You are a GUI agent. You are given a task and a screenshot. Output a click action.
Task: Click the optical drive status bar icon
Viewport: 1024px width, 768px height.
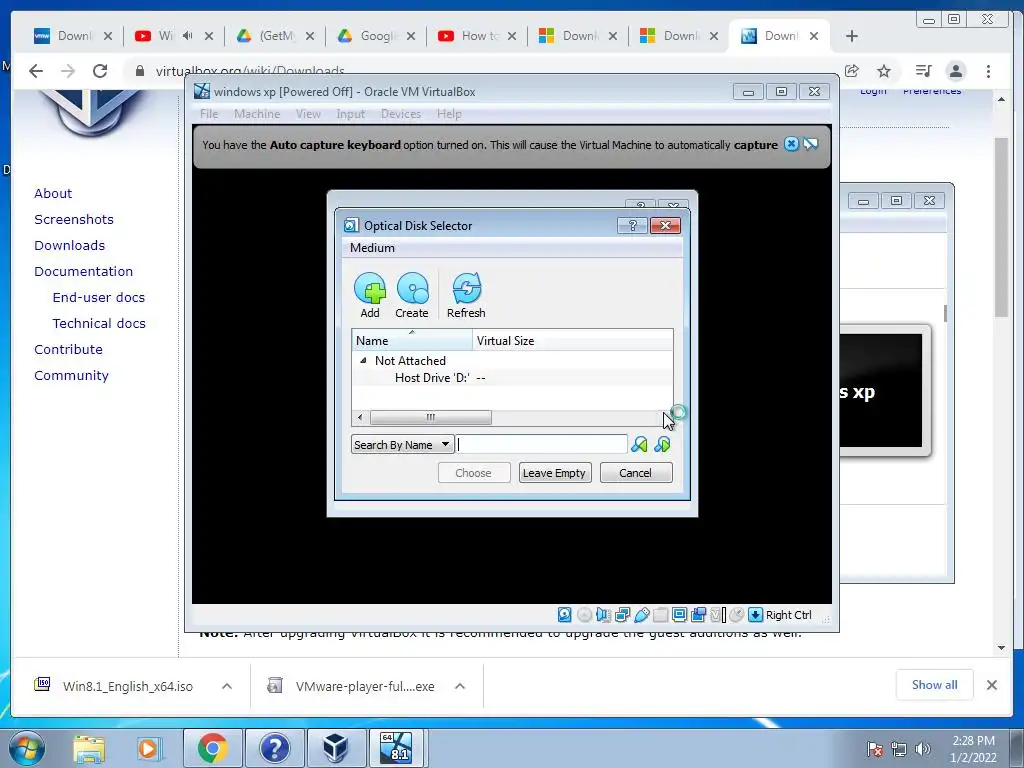584,615
